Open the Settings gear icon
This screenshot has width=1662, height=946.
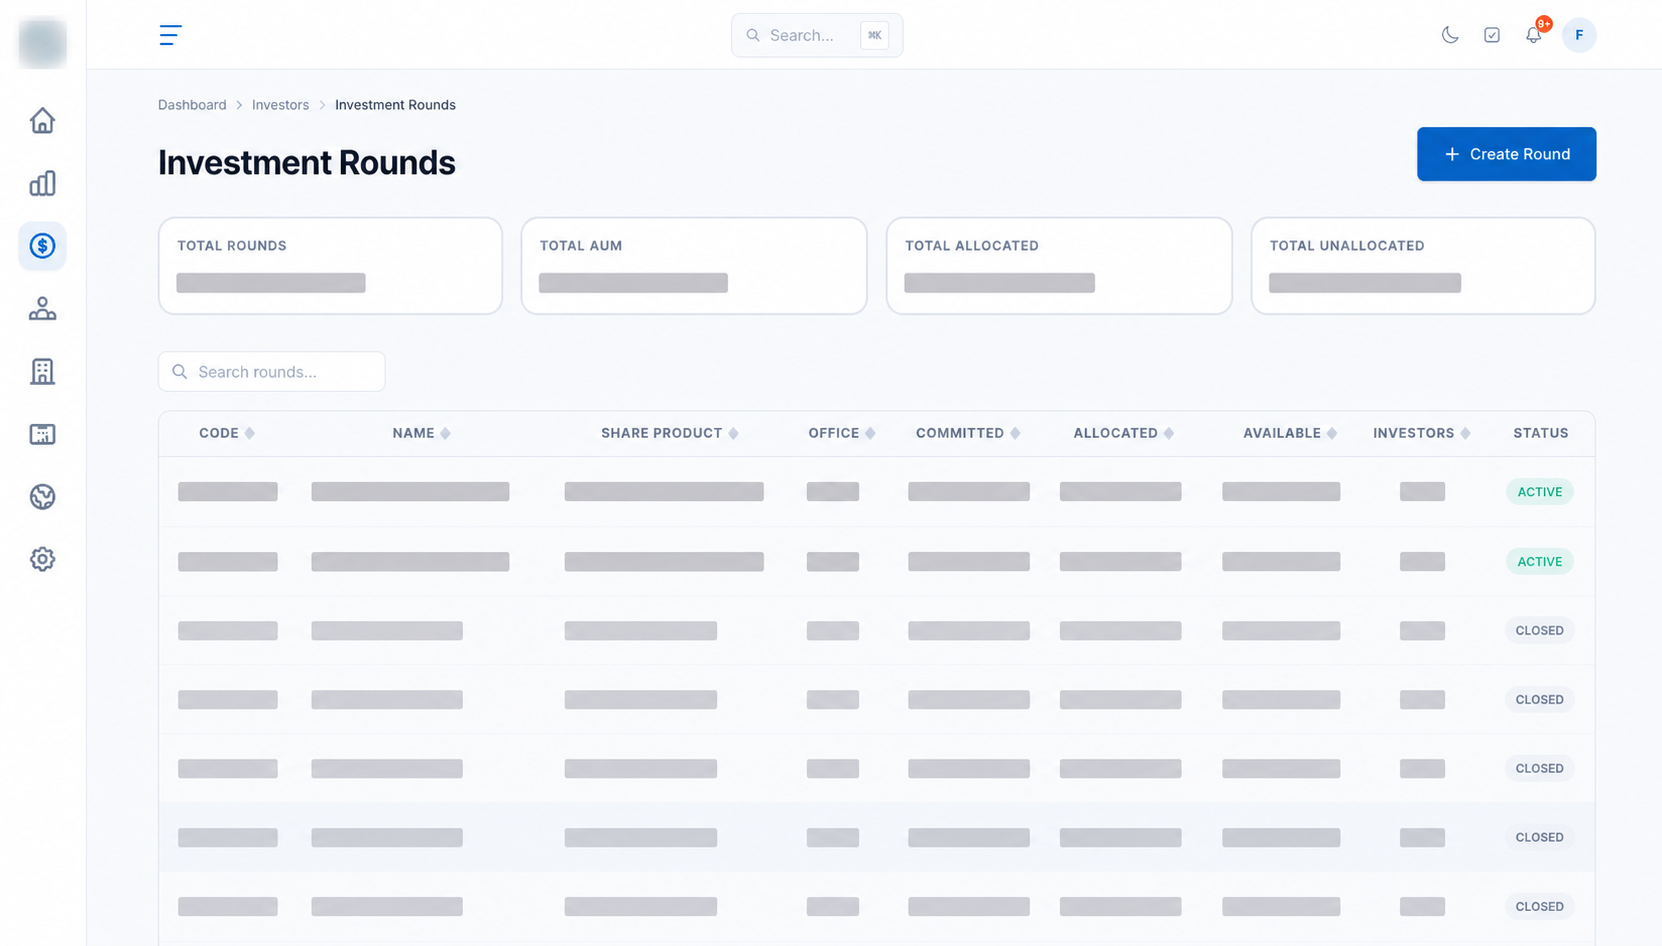[x=42, y=559]
